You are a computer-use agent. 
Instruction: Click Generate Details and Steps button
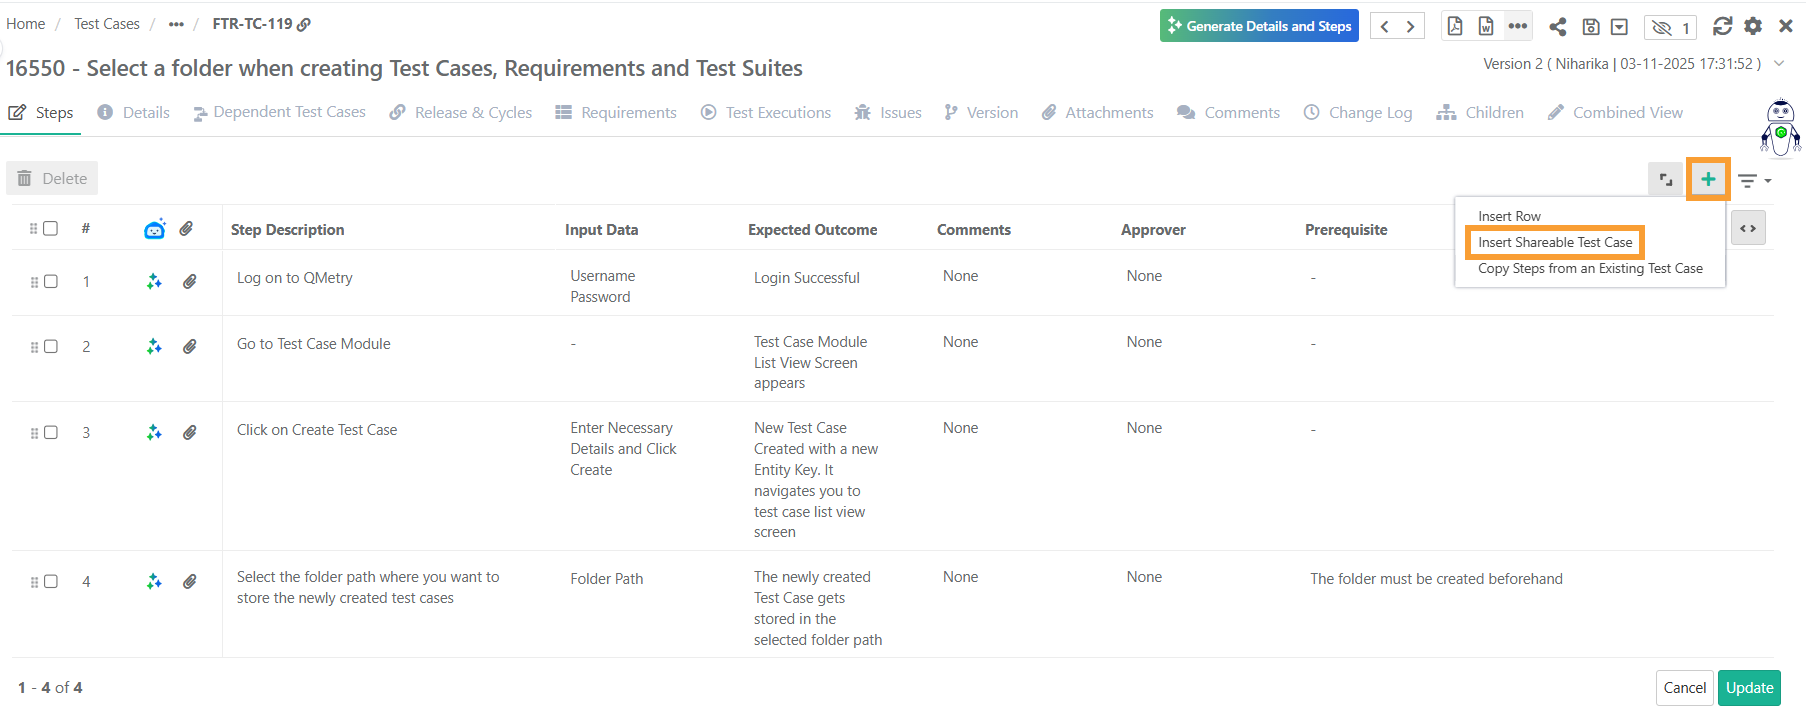(x=1259, y=26)
